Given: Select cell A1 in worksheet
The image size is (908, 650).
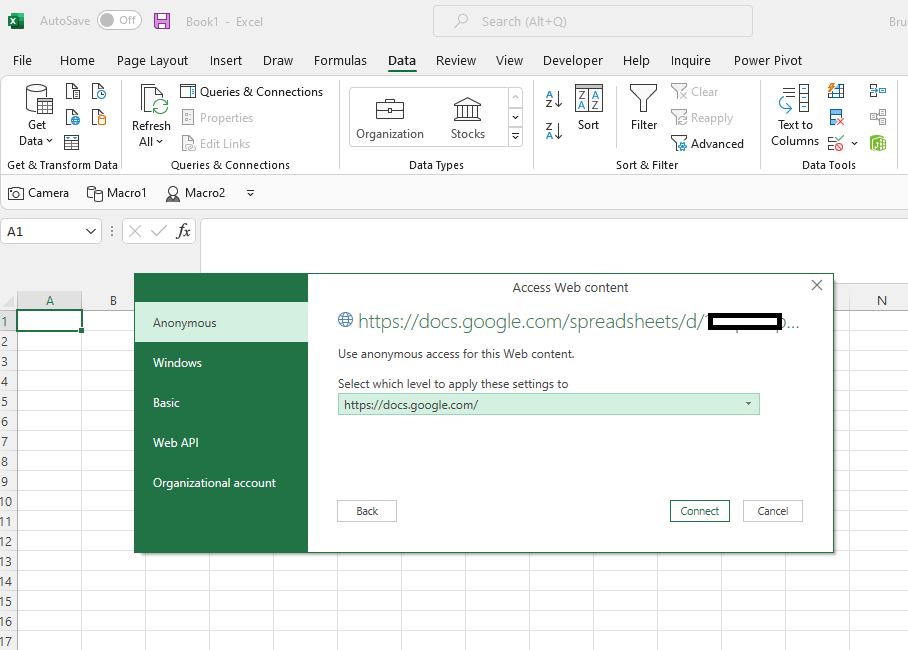Looking at the screenshot, I should coord(49,320).
